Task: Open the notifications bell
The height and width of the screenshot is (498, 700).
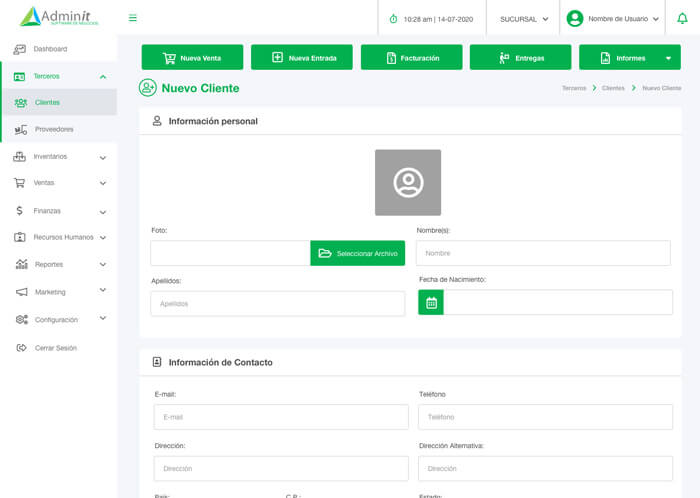Action: pos(682,18)
